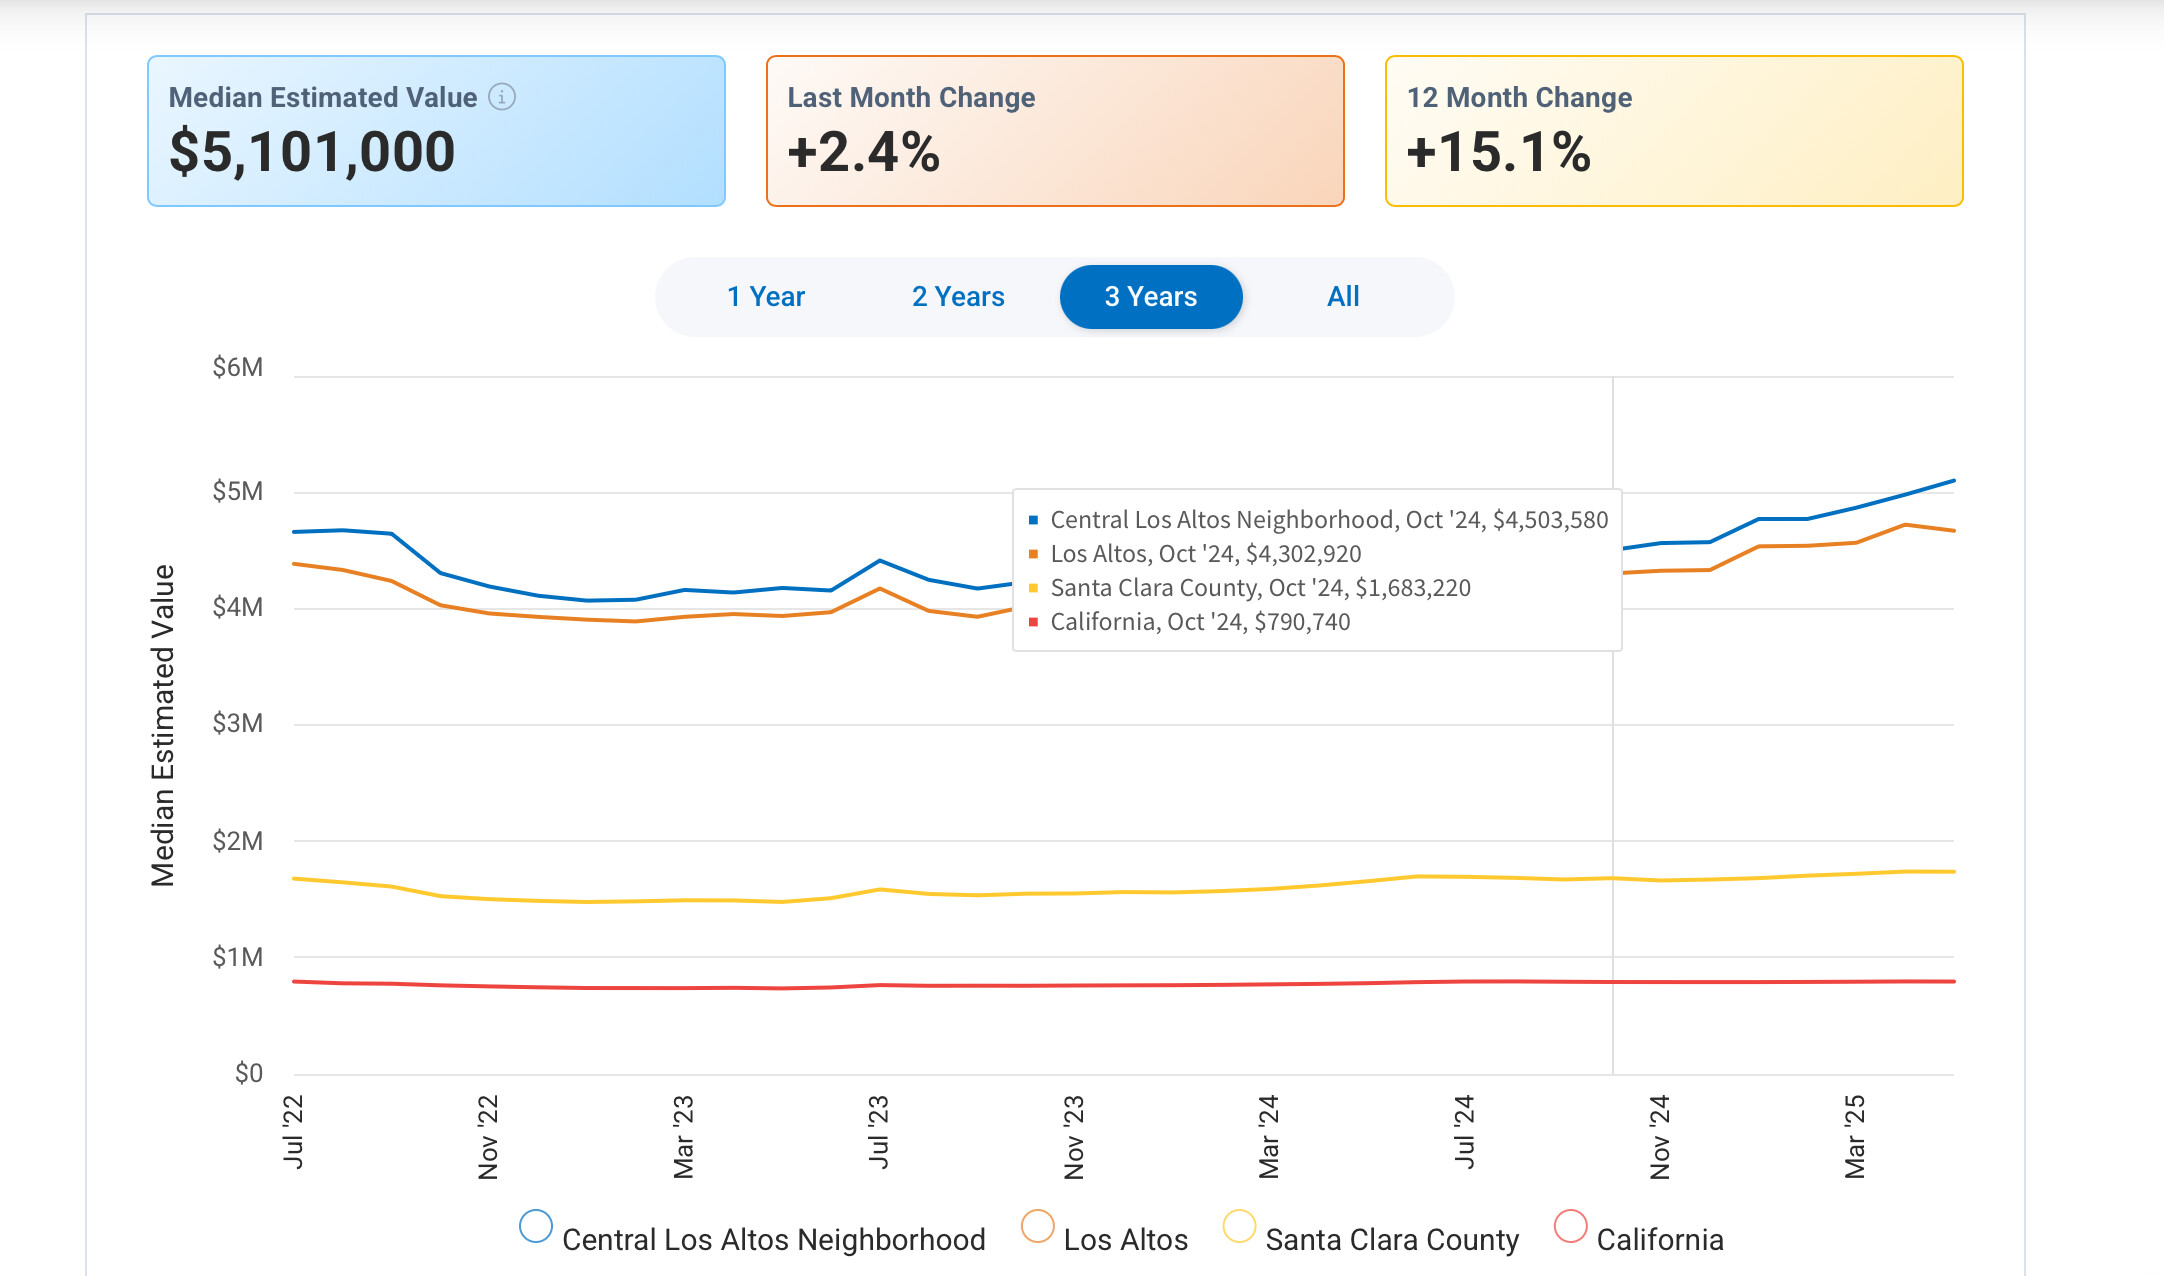The image size is (2164, 1276).
Task: Switch chart range to 1 Year
Action: point(765,297)
